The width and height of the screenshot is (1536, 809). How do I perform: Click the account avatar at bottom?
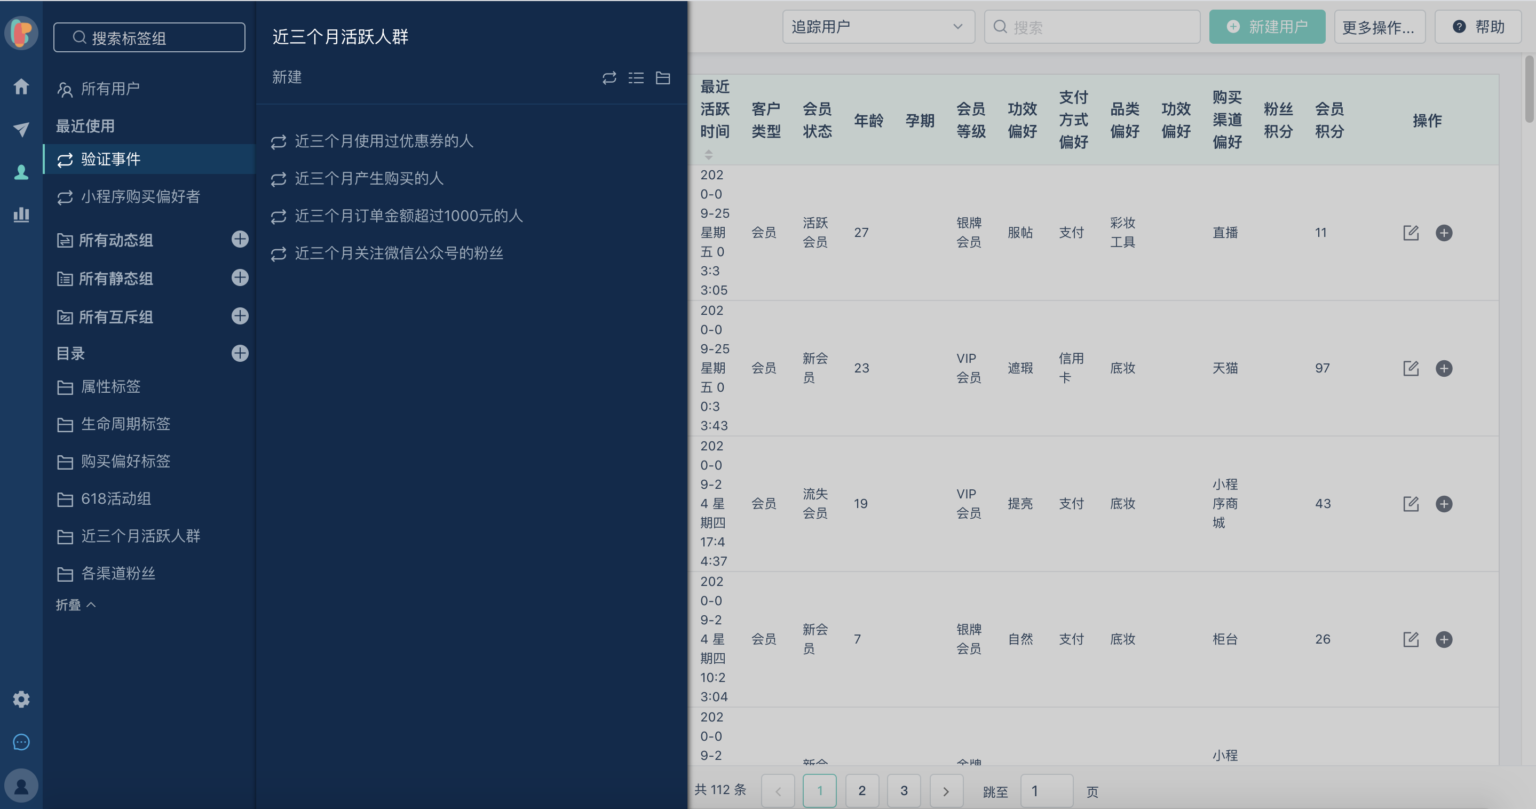[21, 786]
